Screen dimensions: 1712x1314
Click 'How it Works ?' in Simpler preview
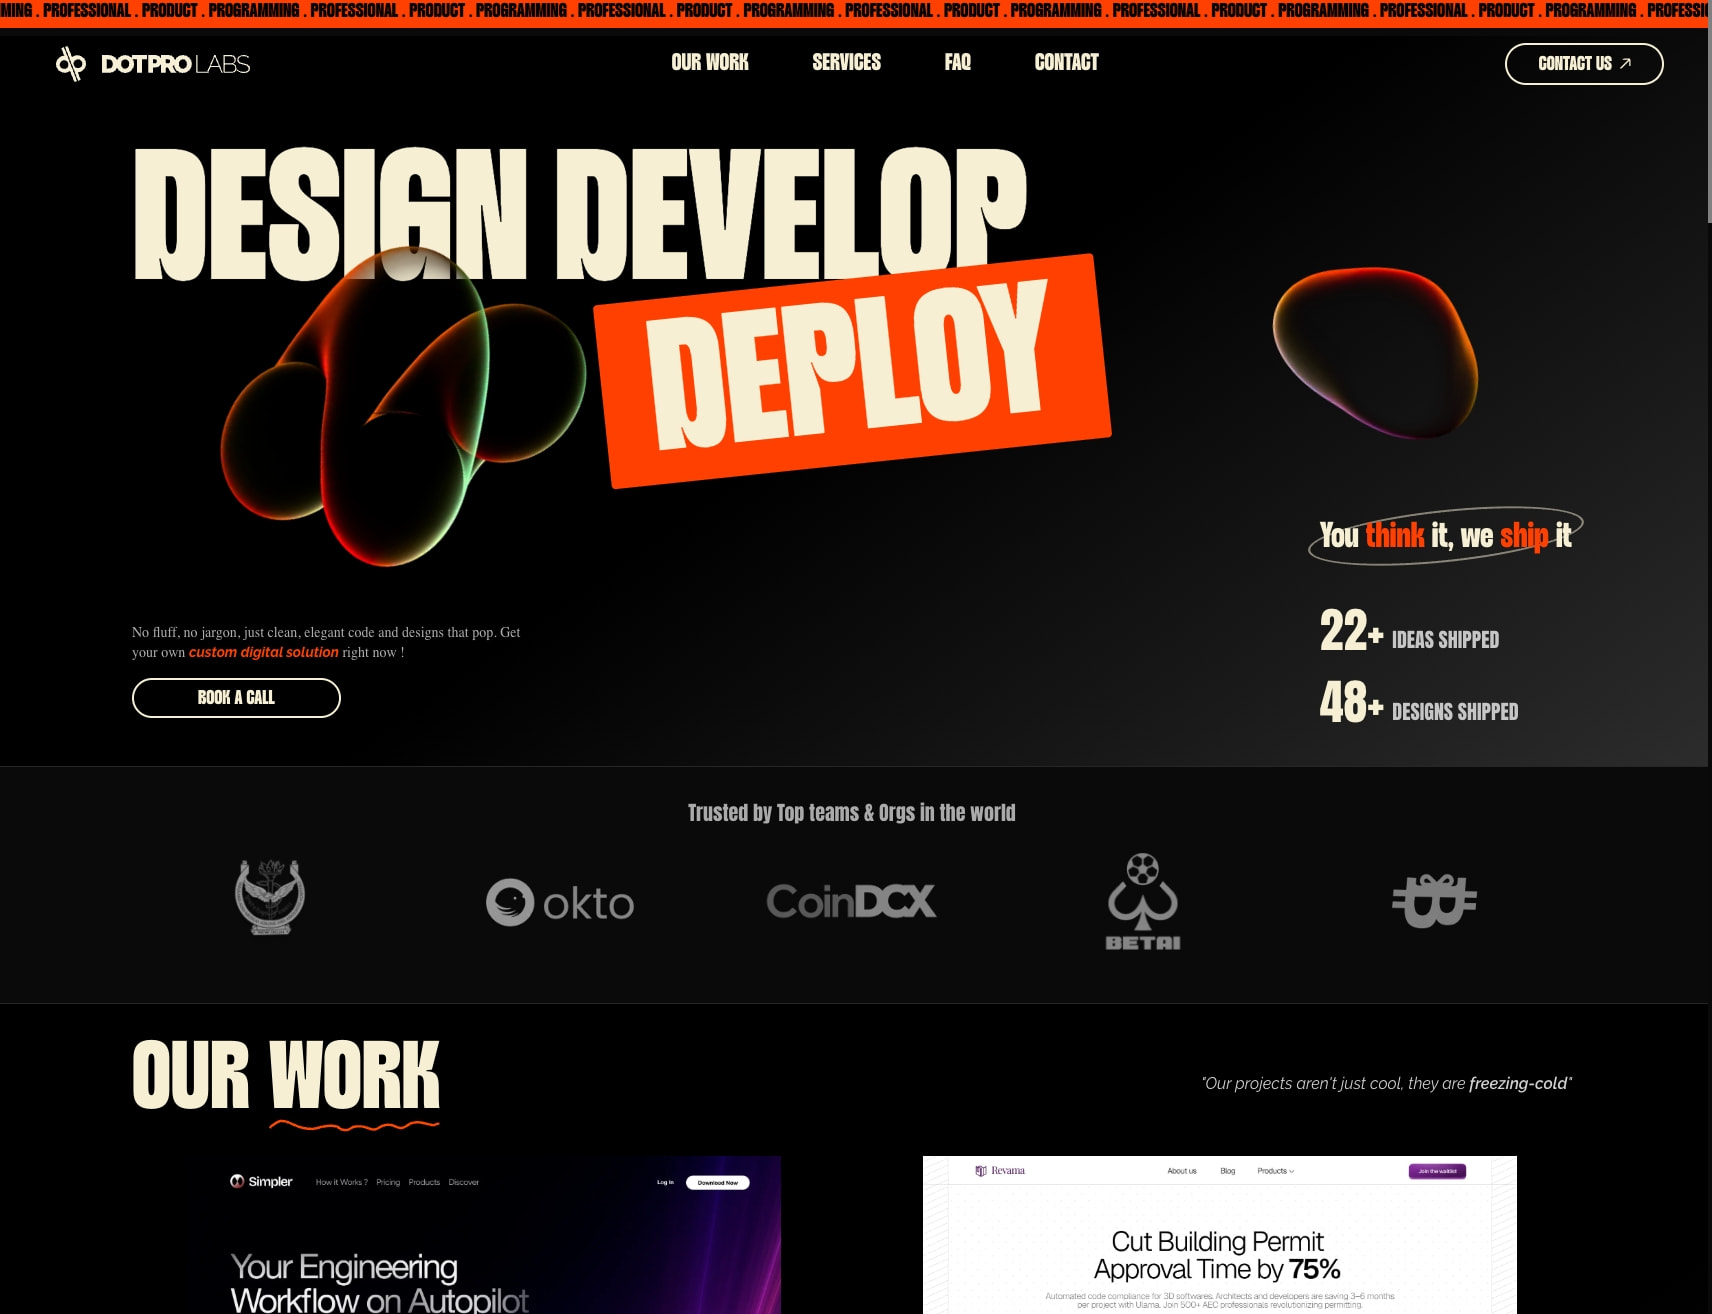point(341,1182)
